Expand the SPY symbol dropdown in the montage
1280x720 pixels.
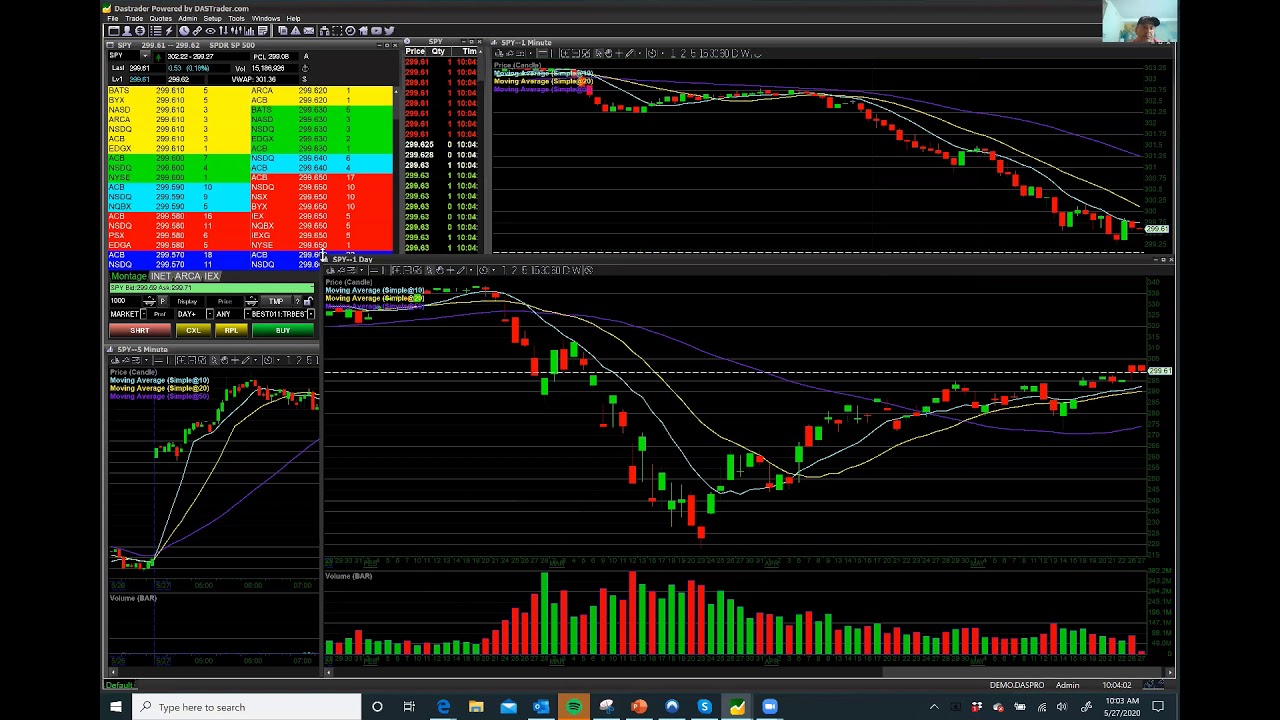(x=145, y=55)
